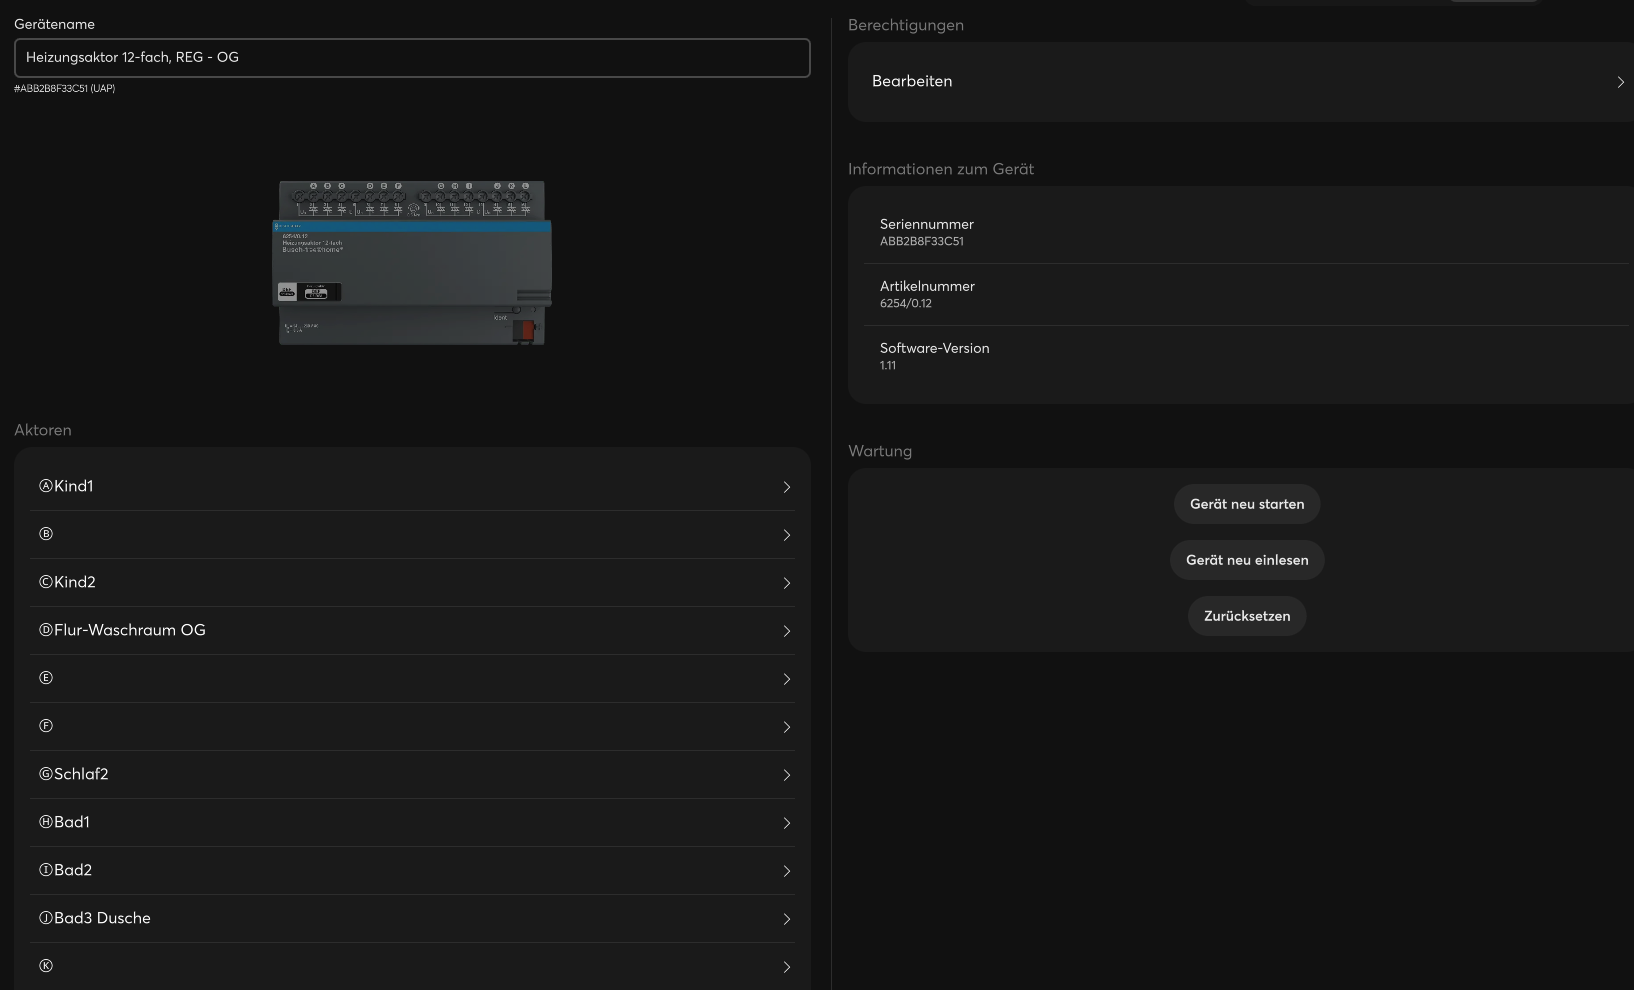The height and width of the screenshot is (990, 1634).
Task: Click the chevron on the Kind1 row
Action: tap(787, 487)
